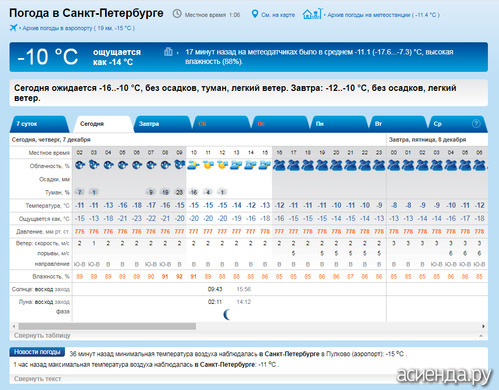The width and height of the screenshot is (499, 390).
Task: Click the Завтра, пятница, 8 декабря heading
Action: (x=427, y=139)
